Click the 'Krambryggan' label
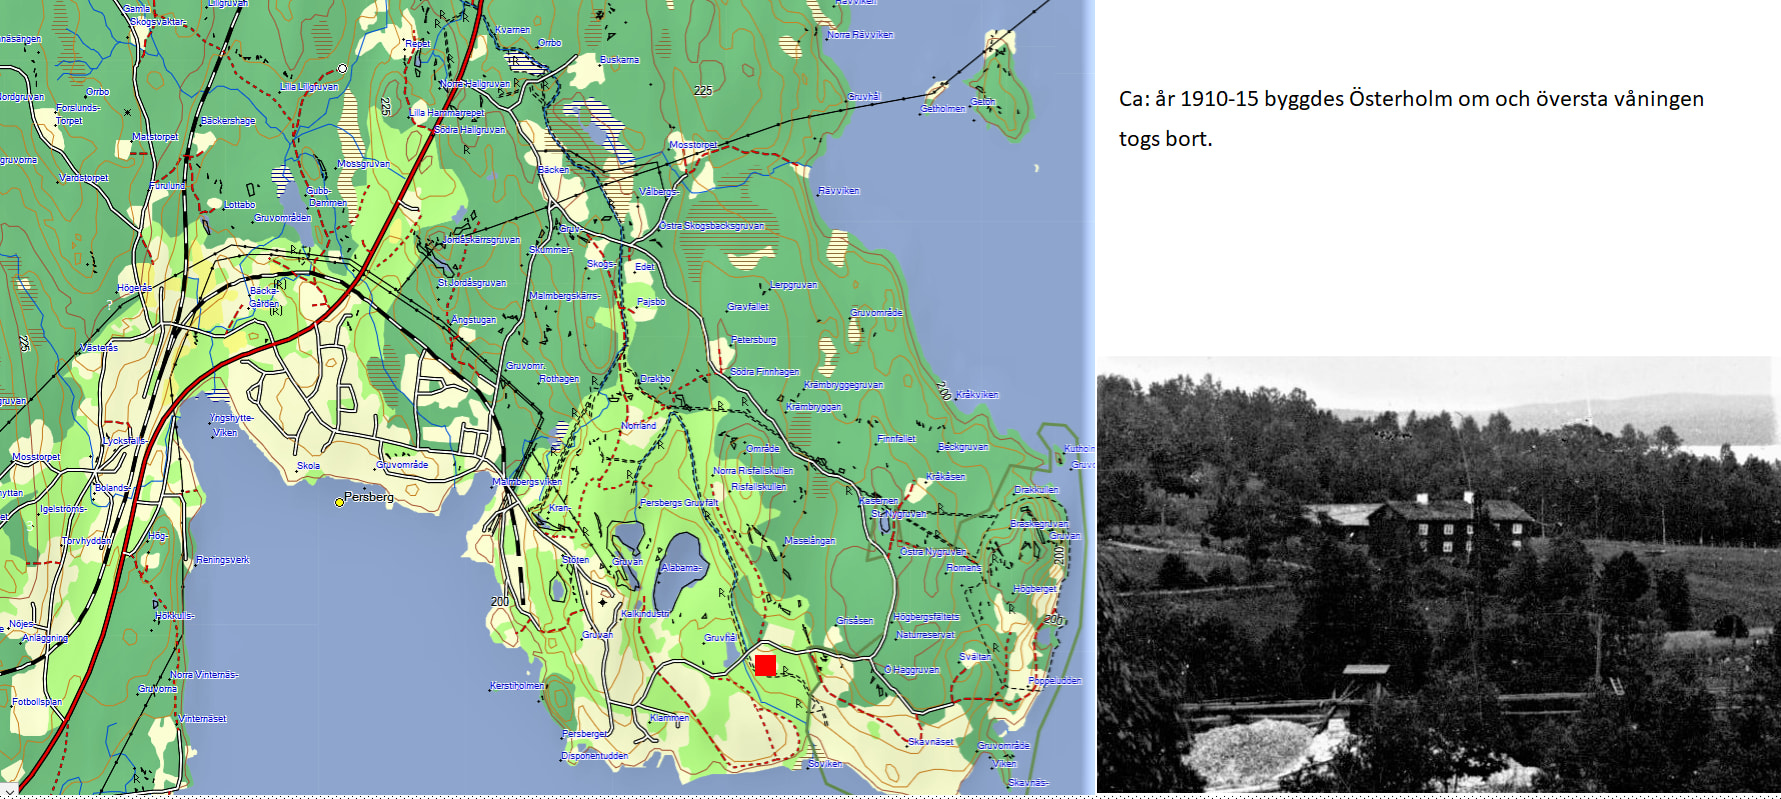The image size is (1781, 799). coord(813,407)
